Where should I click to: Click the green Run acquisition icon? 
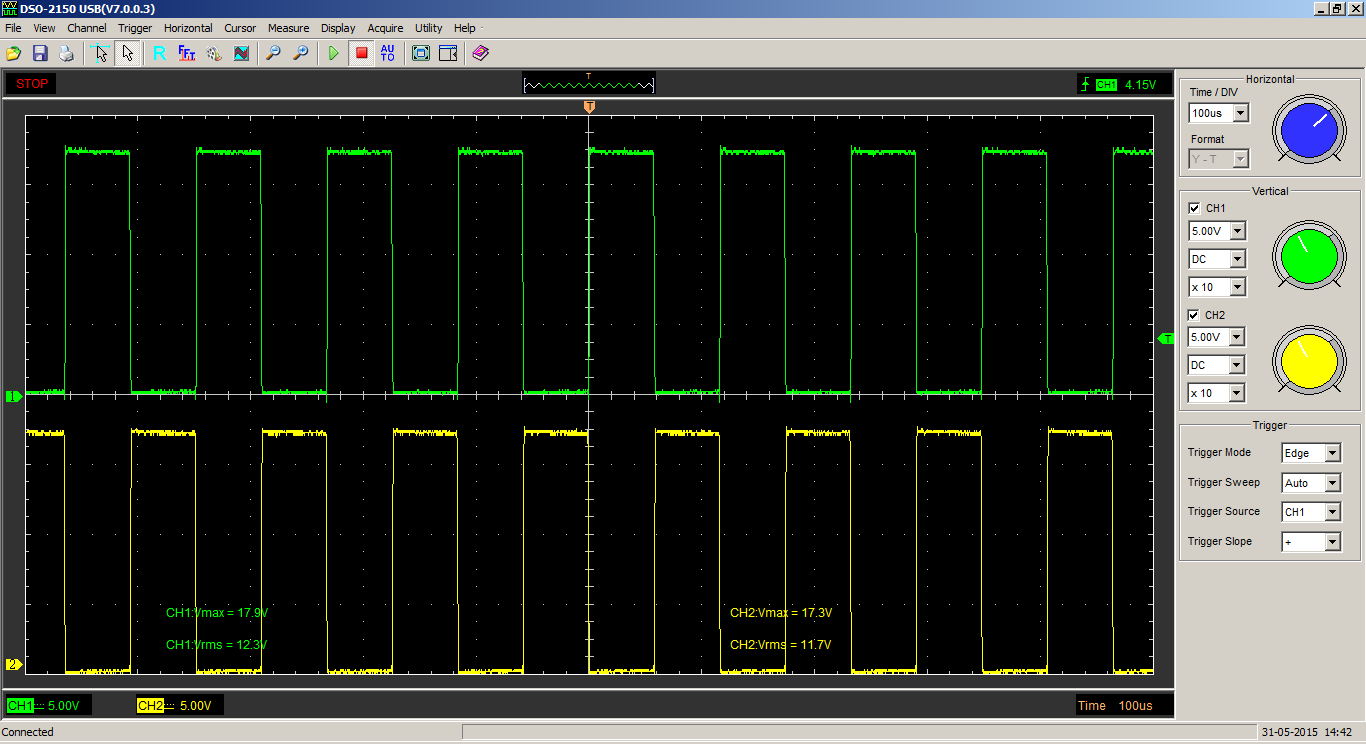pos(334,53)
